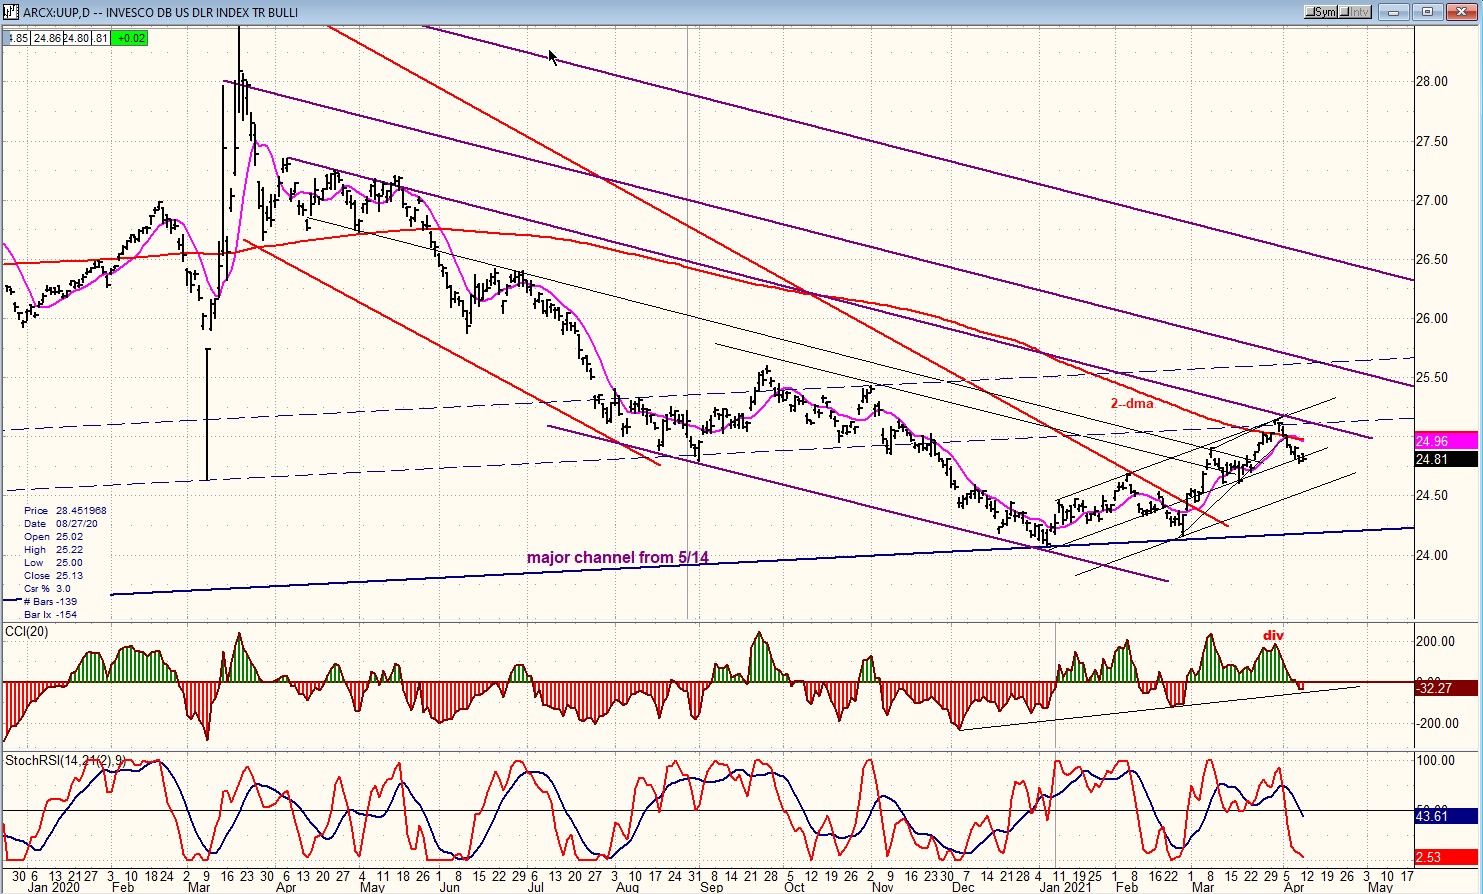
Task: Click the red 2.53 StochRSI value tag
Action: pyautogui.click(x=1446, y=857)
